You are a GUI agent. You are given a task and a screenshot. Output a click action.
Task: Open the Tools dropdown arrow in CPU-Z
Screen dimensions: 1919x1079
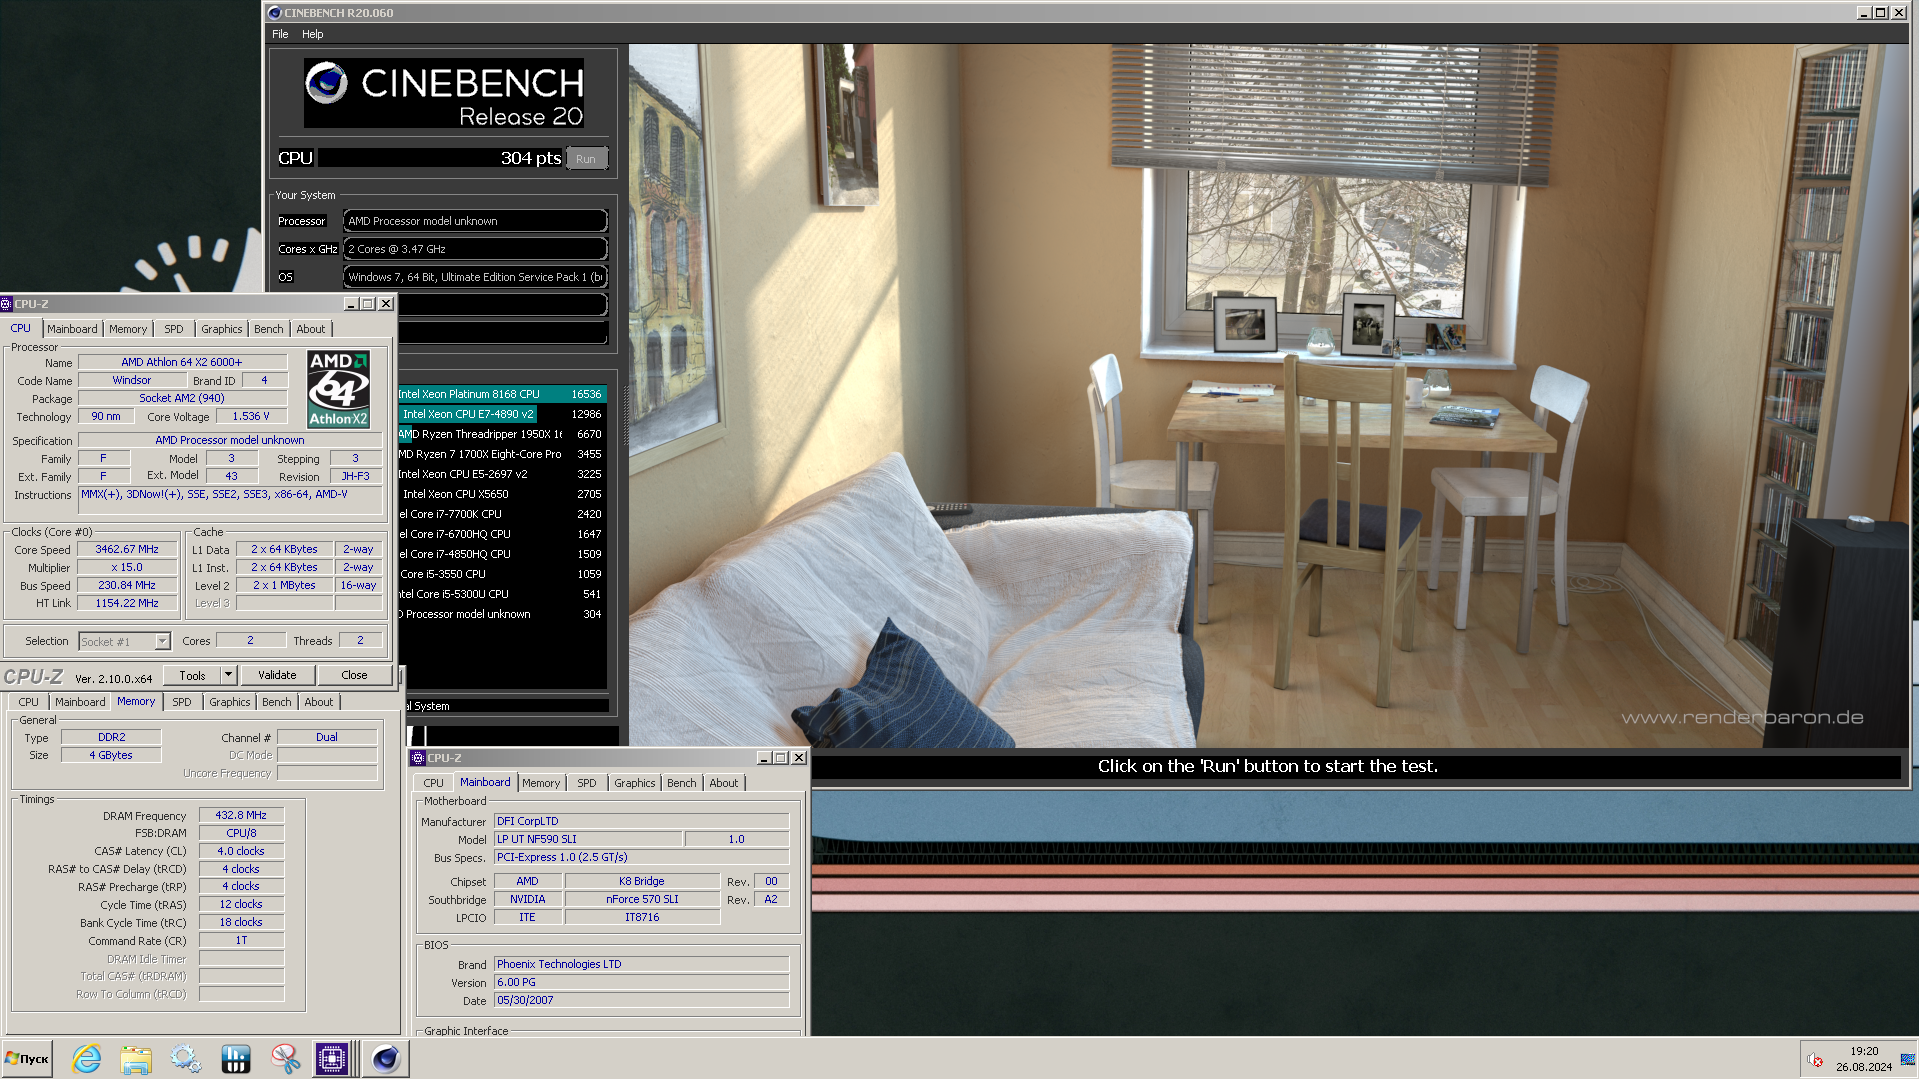pyautogui.click(x=229, y=675)
